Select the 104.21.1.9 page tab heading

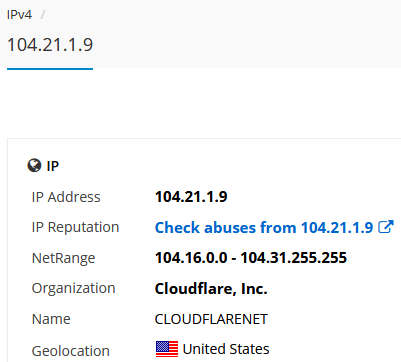click(50, 45)
